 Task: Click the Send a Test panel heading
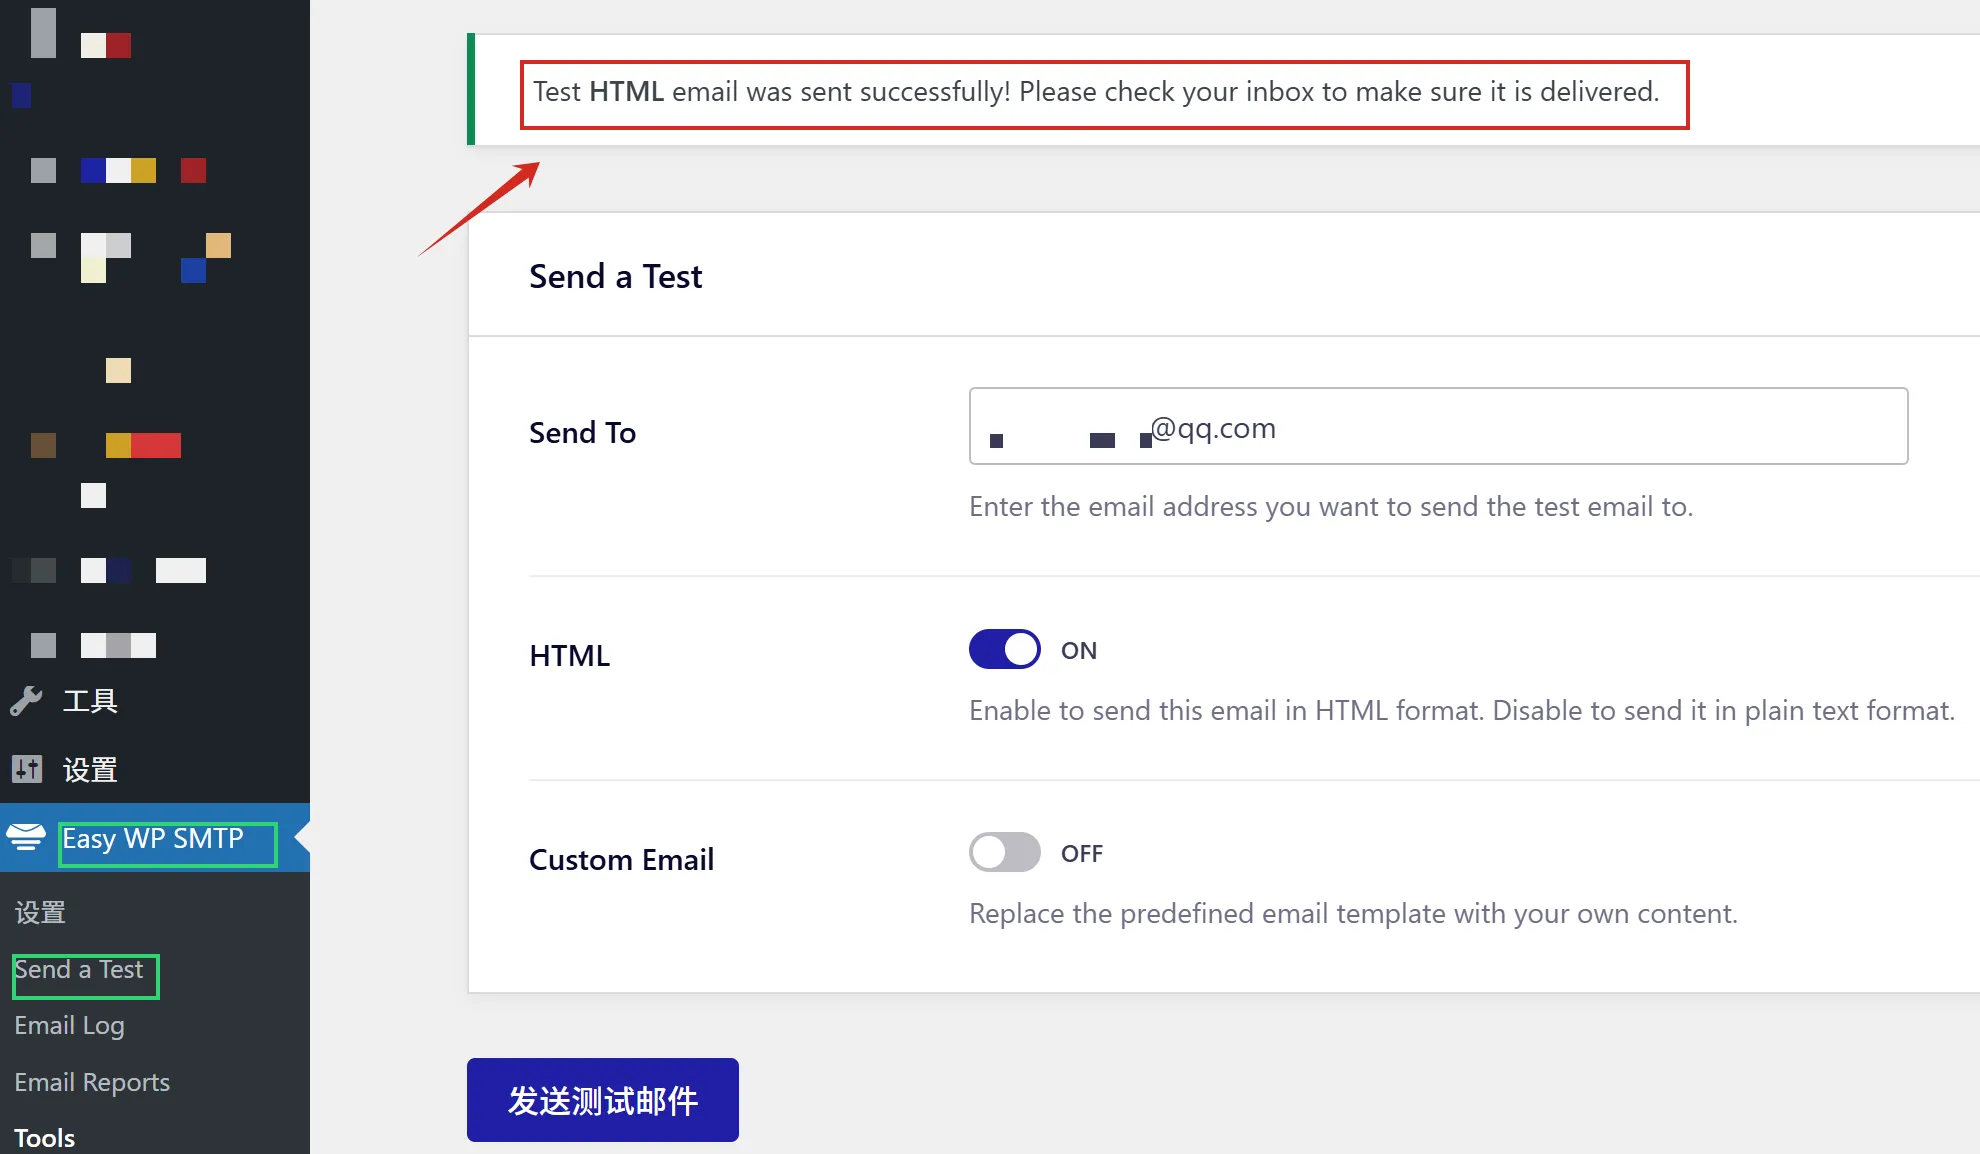click(x=615, y=277)
